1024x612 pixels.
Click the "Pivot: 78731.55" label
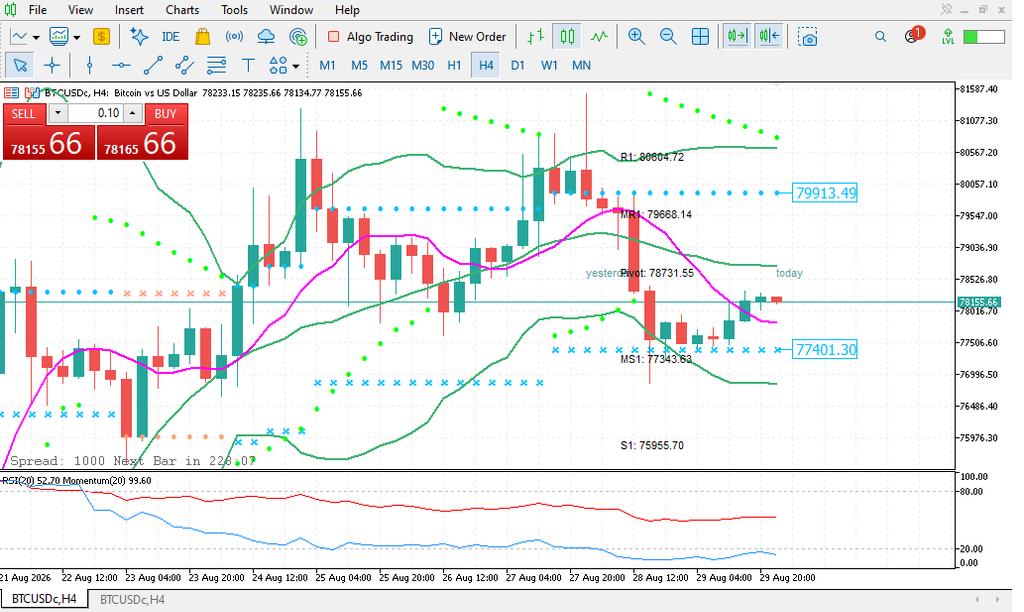click(657, 273)
